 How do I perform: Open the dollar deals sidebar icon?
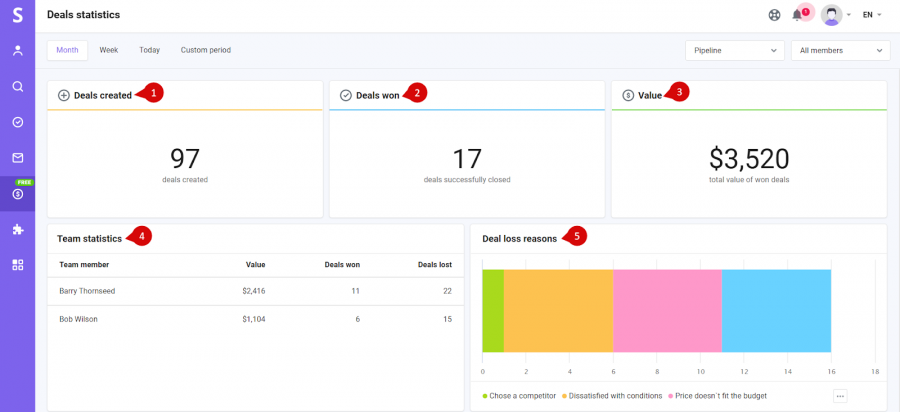click(x=18, y=195)
